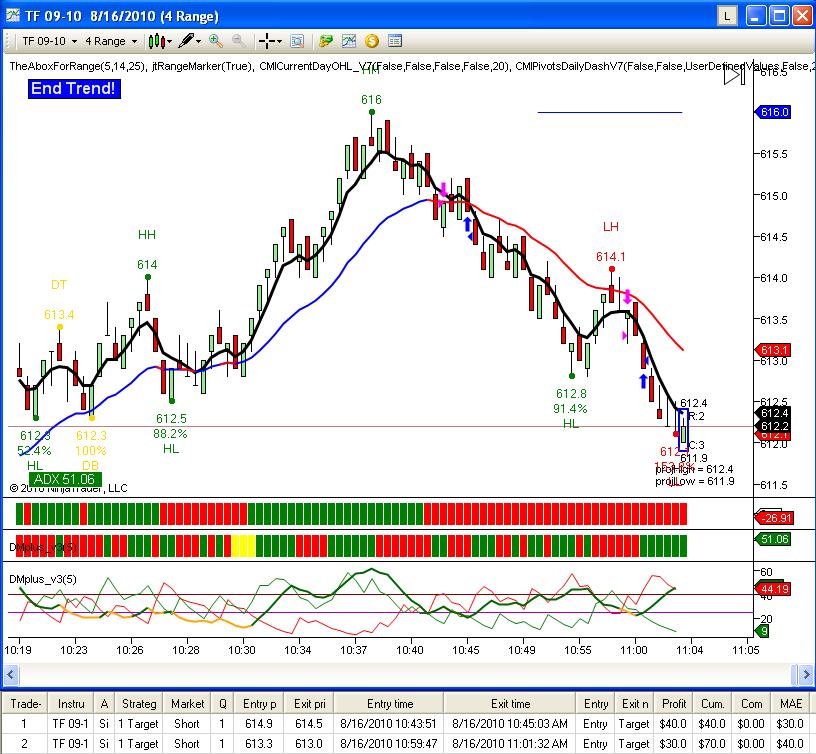The height and width of the screenshot is (754, 816).
Task: Click the 44.19 DMplus value marker
Action: (774, 589)
